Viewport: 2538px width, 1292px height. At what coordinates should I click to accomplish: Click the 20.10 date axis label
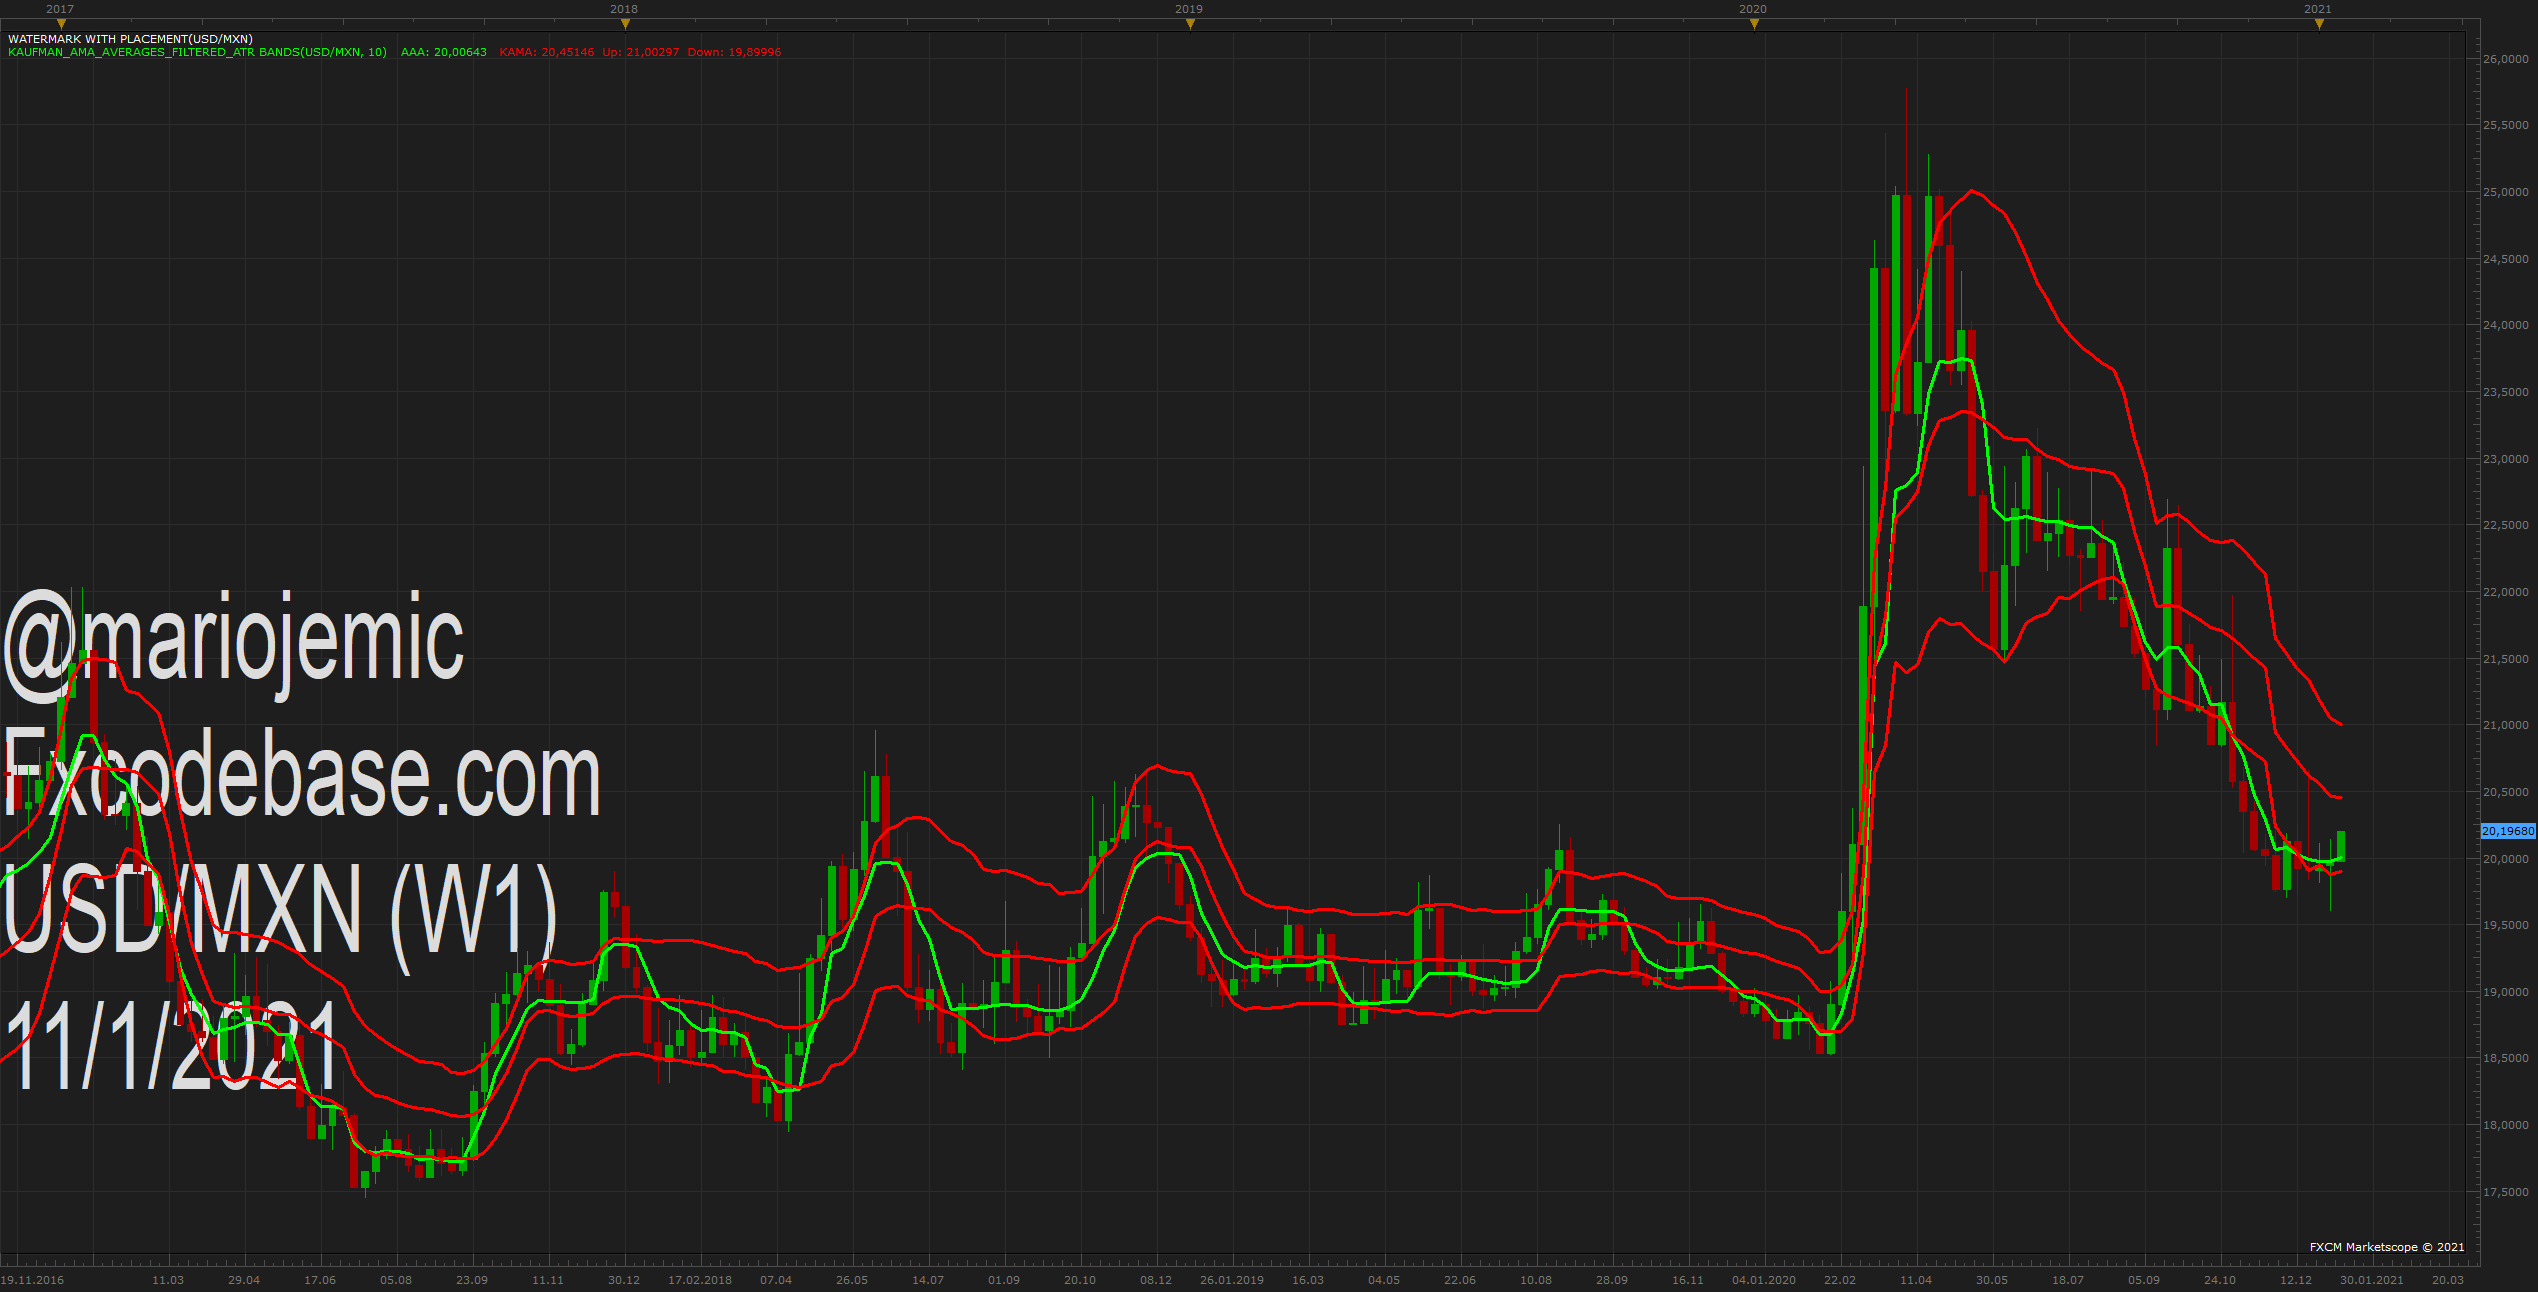pos(1080,1280)
